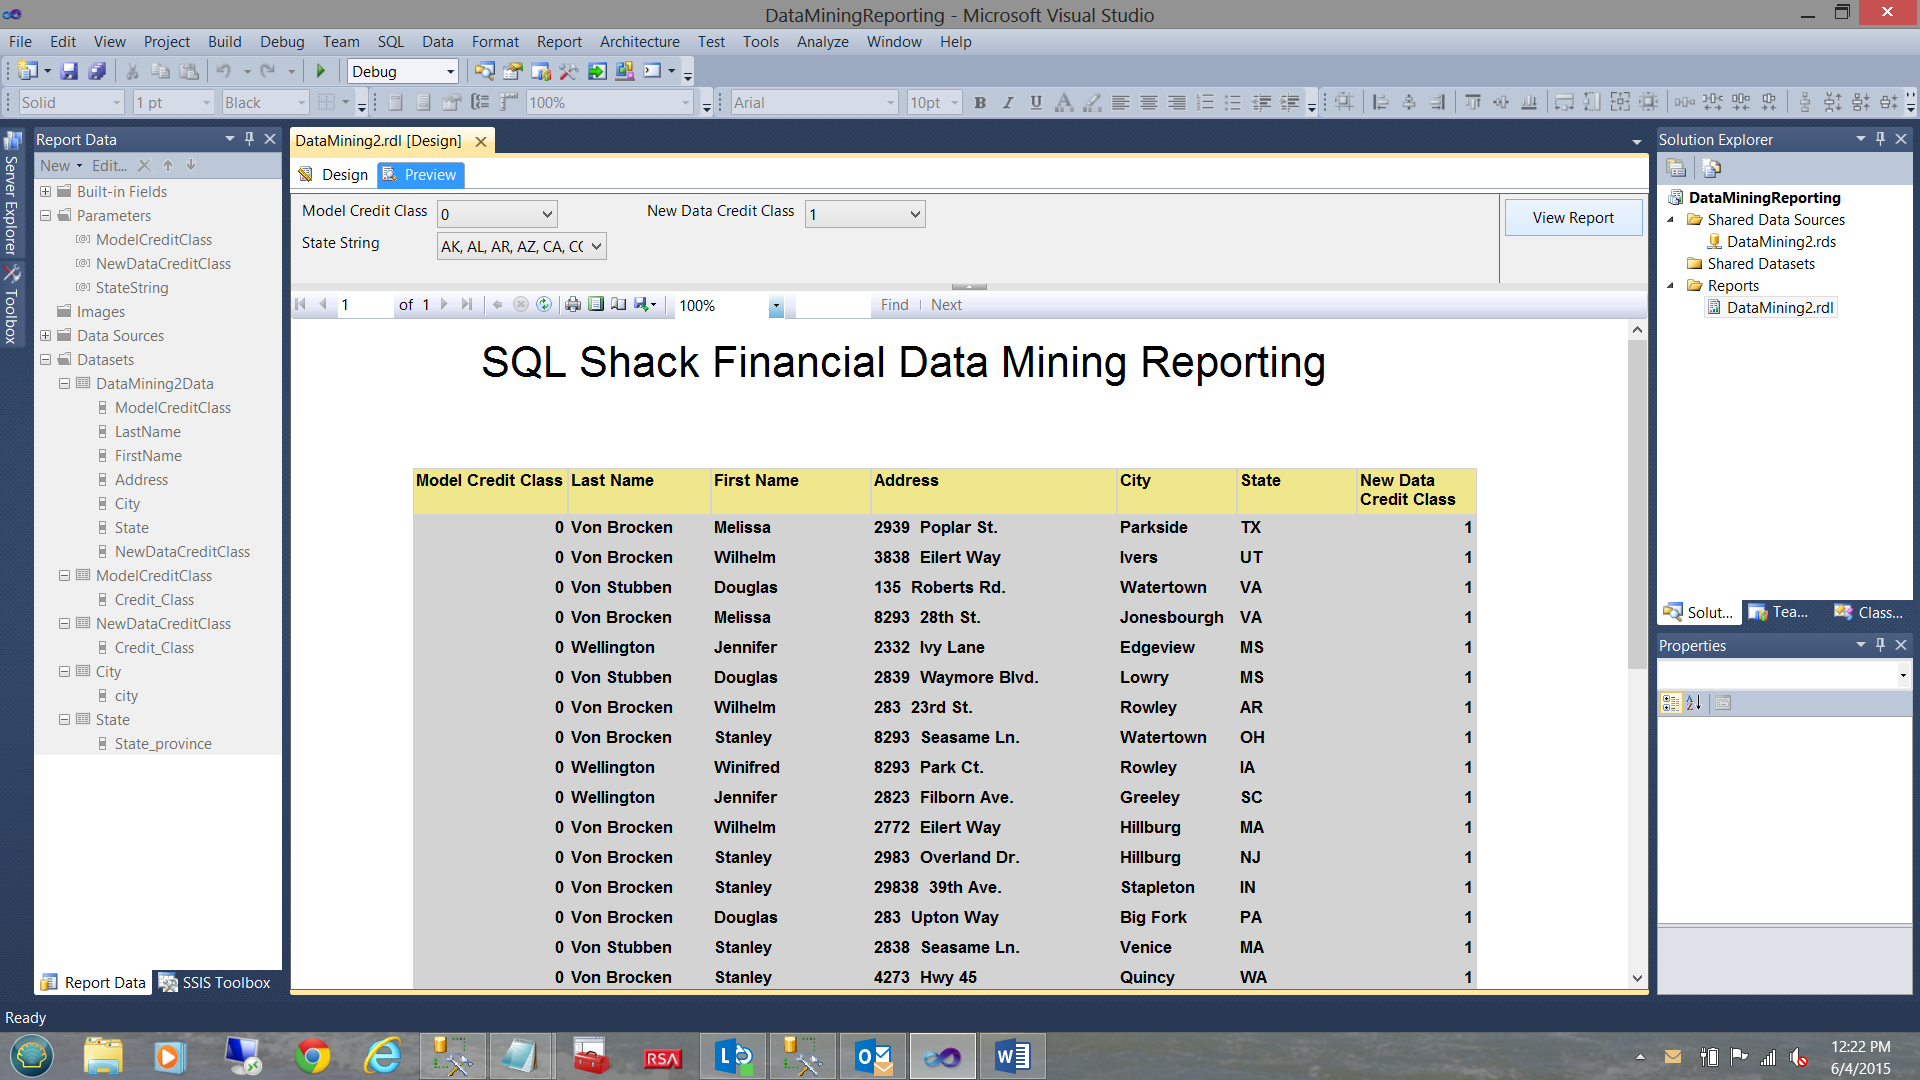Click the current page number field
This screenshot has height=1080, width=1920.
pyautogui.click(x=365, y=305)
